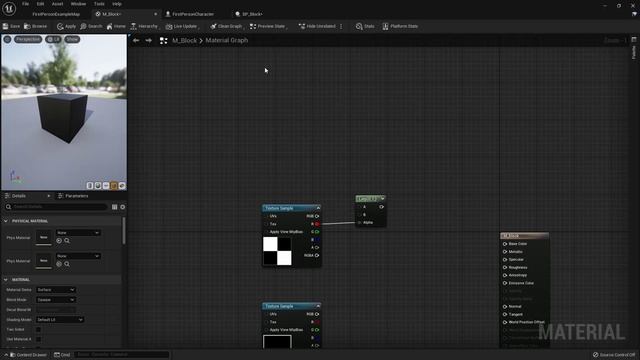640x360 pixels.
Task: Click the Search toolbar icon
Action: tap(91, 26)
